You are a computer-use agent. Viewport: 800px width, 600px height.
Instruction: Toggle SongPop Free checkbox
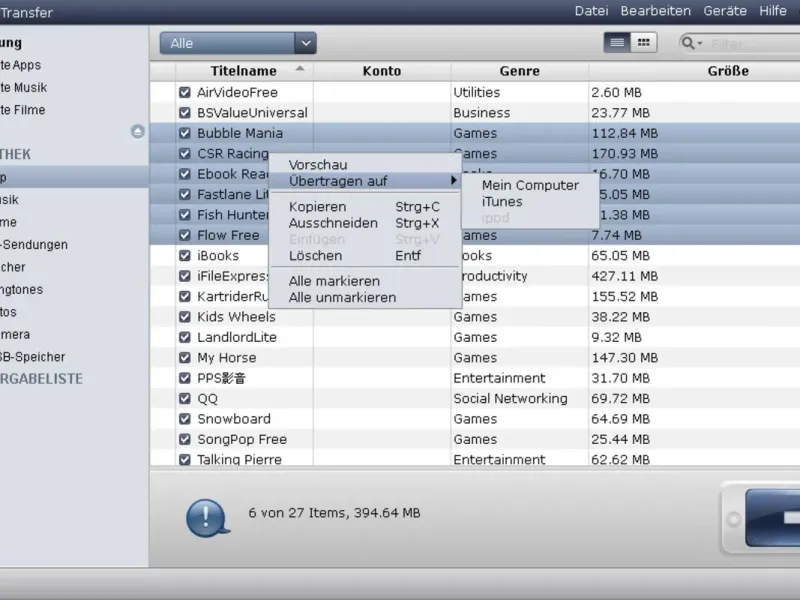[x=185, y=439]
